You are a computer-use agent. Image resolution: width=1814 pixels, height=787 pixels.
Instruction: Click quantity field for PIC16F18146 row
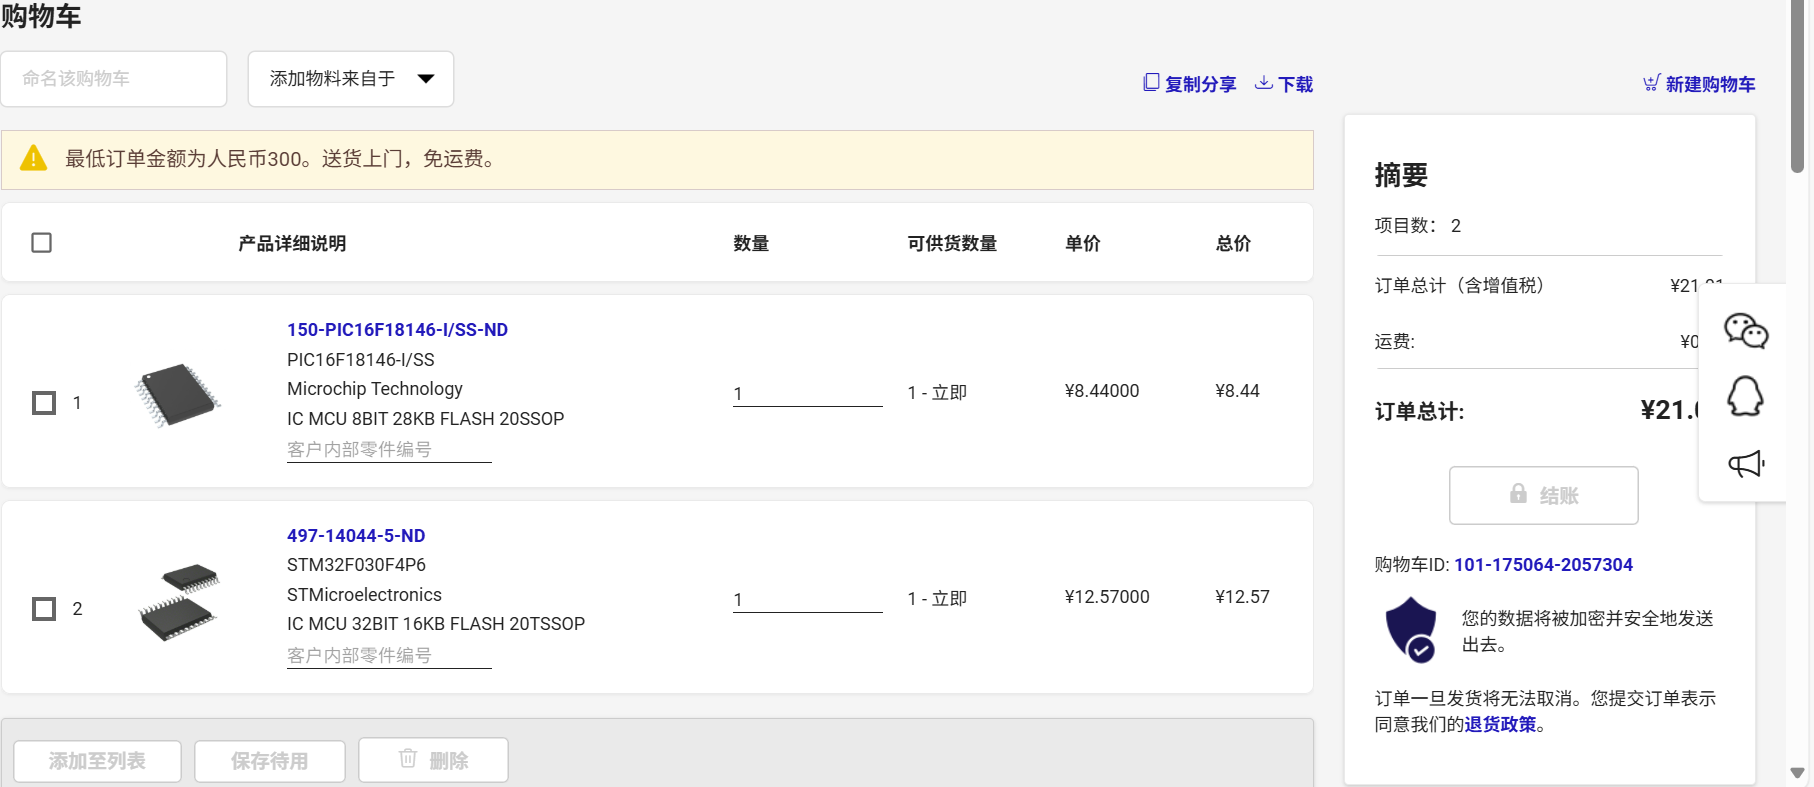click(807, 394)
